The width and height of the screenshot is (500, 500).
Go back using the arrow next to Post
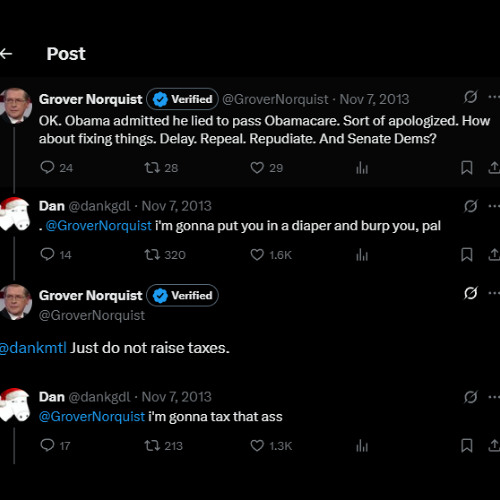(6, 54)
